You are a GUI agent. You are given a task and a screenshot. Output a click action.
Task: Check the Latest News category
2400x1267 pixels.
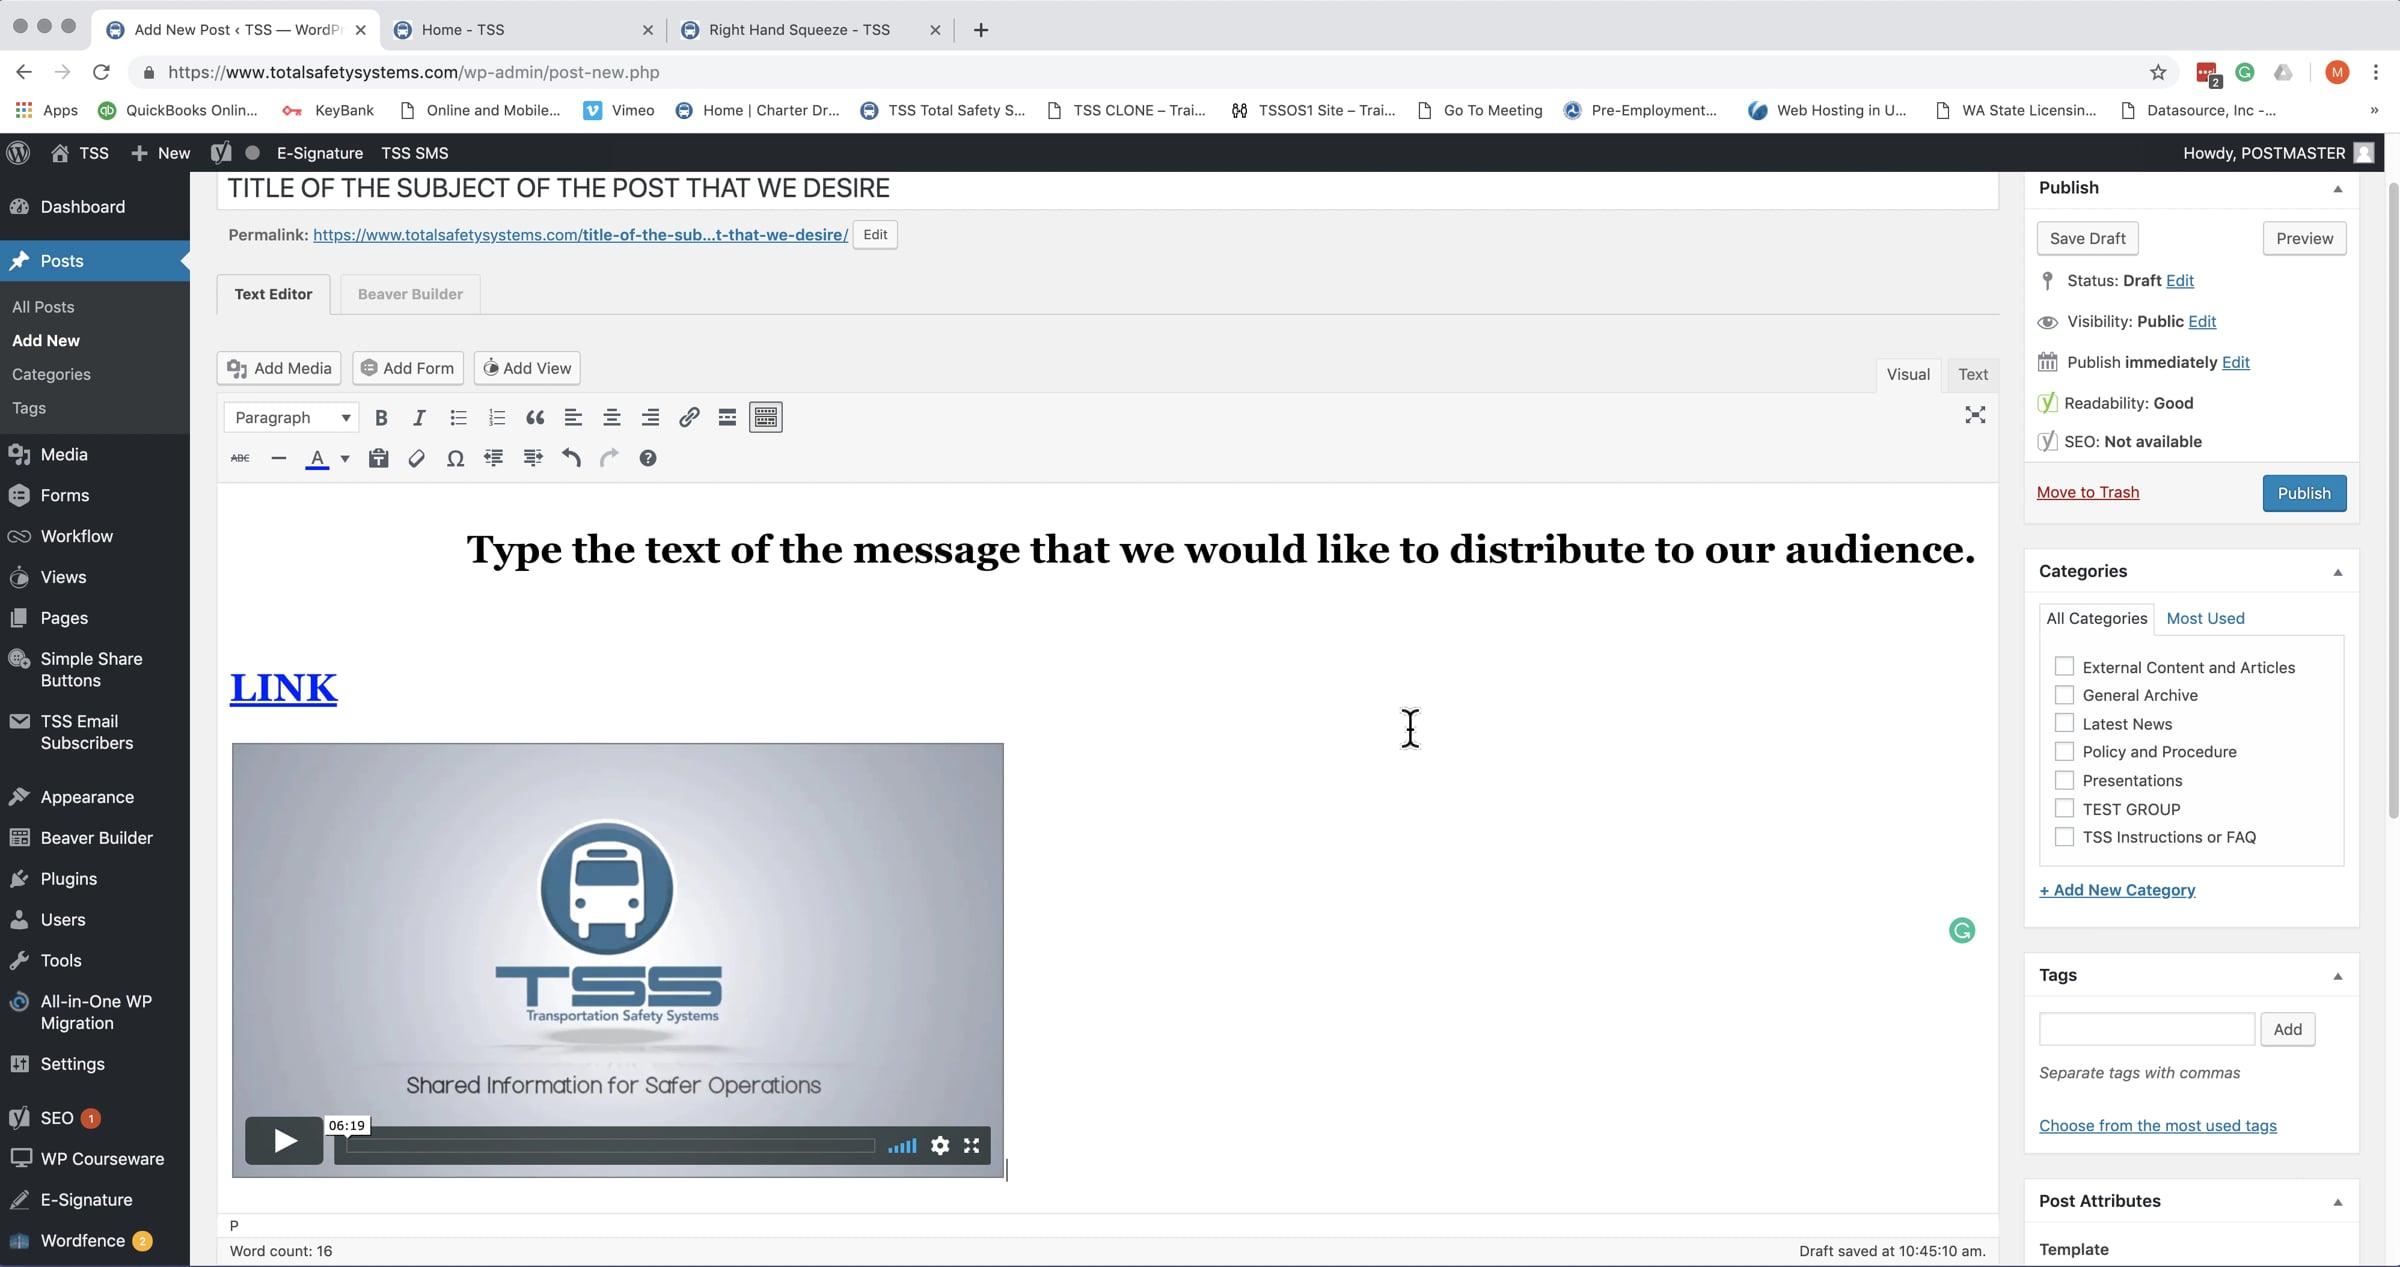2064,723
